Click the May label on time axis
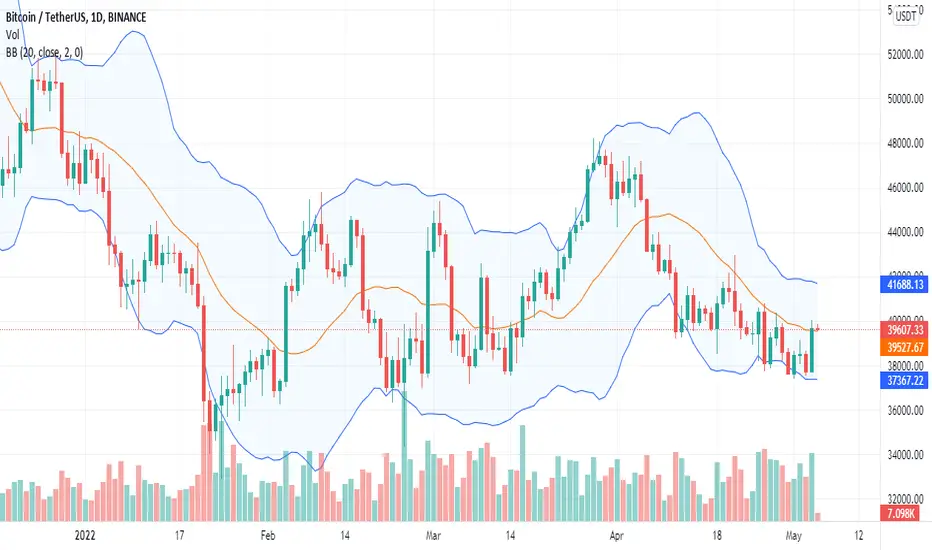This screenshot has height=550, width=932. coord(794,536)
